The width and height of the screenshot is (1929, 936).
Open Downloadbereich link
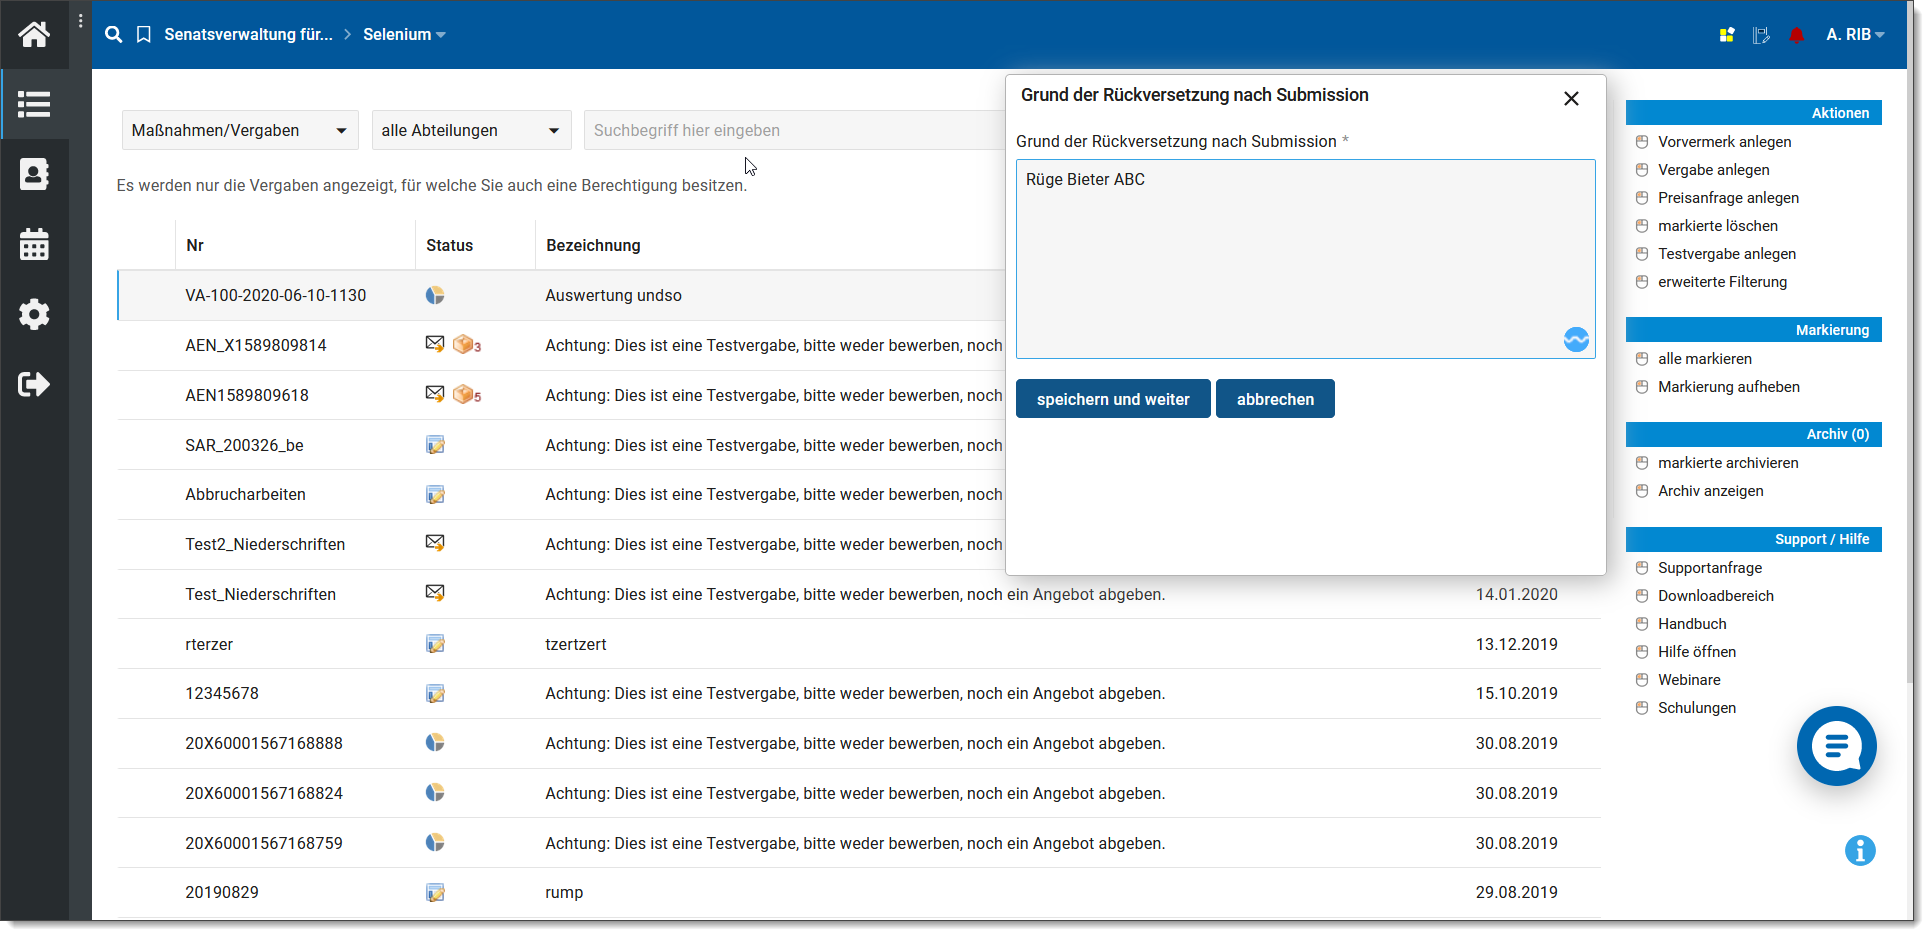tap(1715, 596)
